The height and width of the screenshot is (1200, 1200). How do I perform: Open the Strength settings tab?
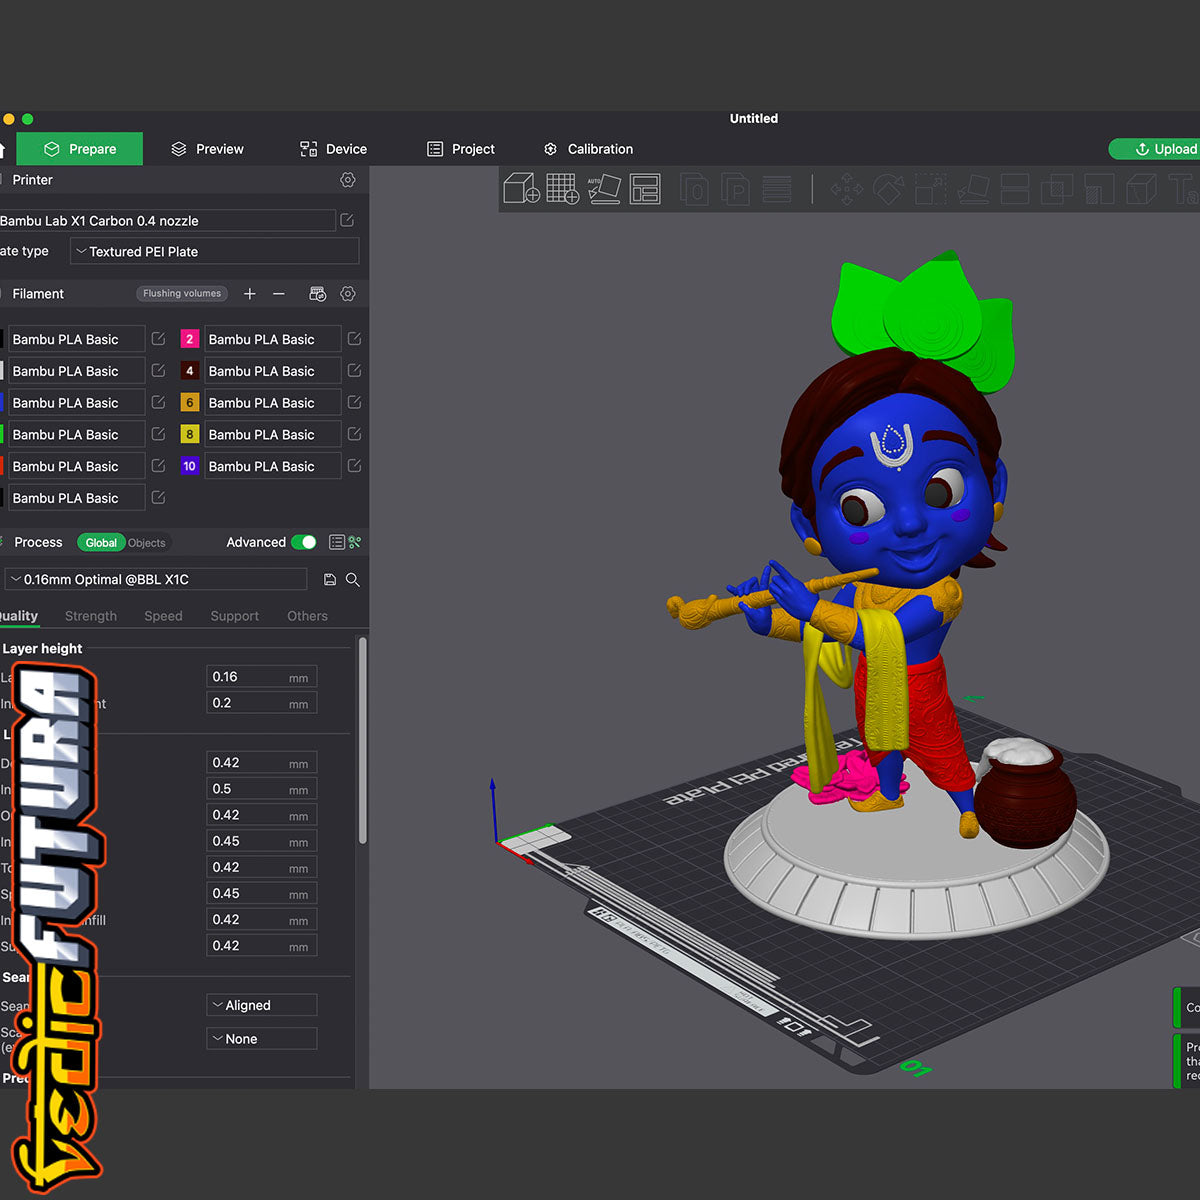click(91, 616)
